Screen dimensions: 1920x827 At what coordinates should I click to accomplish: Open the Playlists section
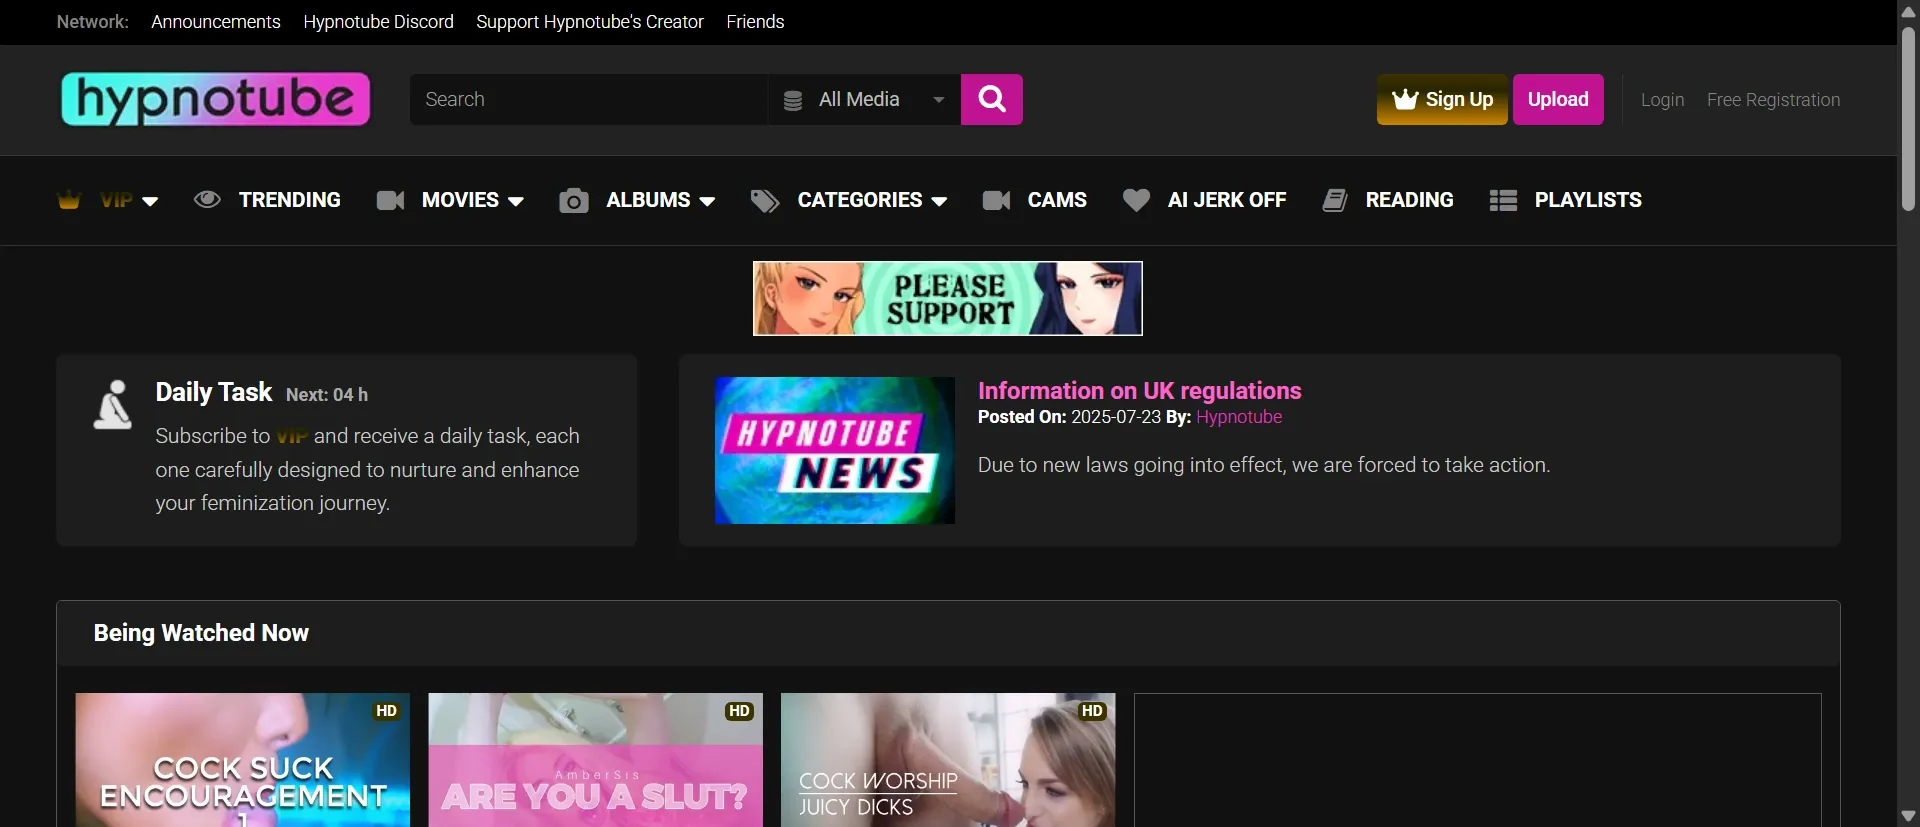[x=1588, y=200]
